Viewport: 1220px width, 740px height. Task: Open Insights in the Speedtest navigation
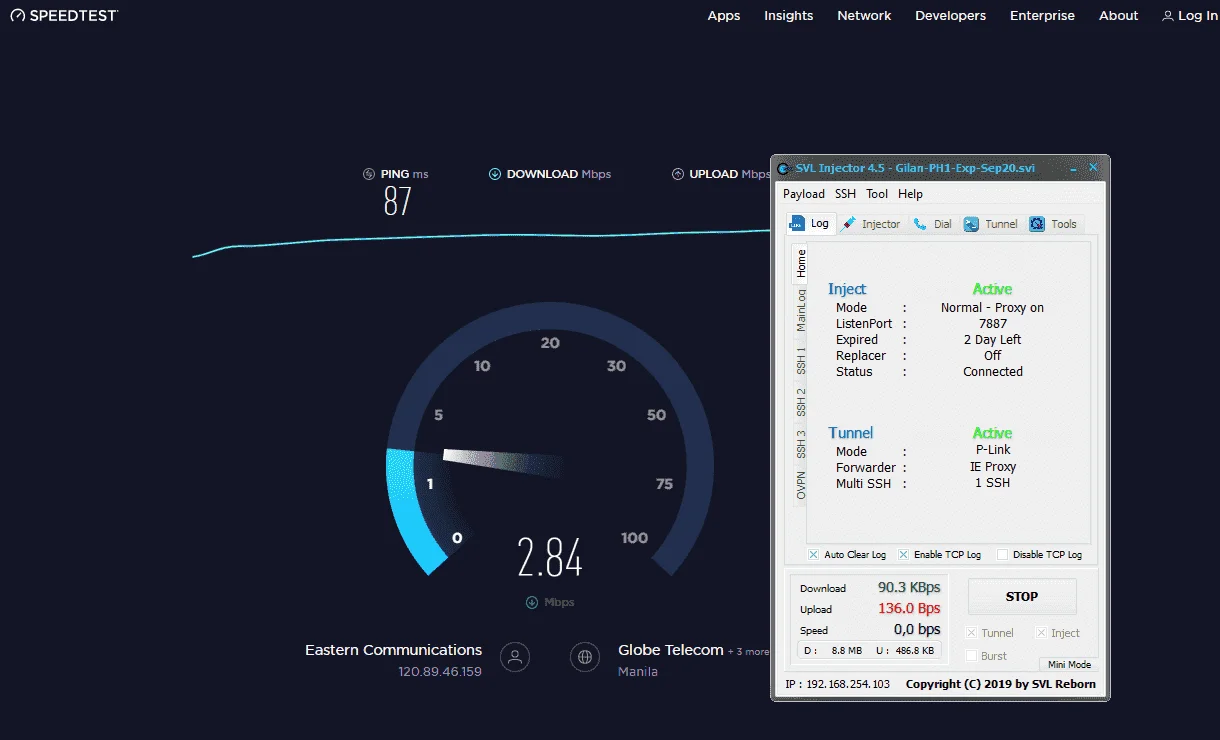[x=789, y=15]
